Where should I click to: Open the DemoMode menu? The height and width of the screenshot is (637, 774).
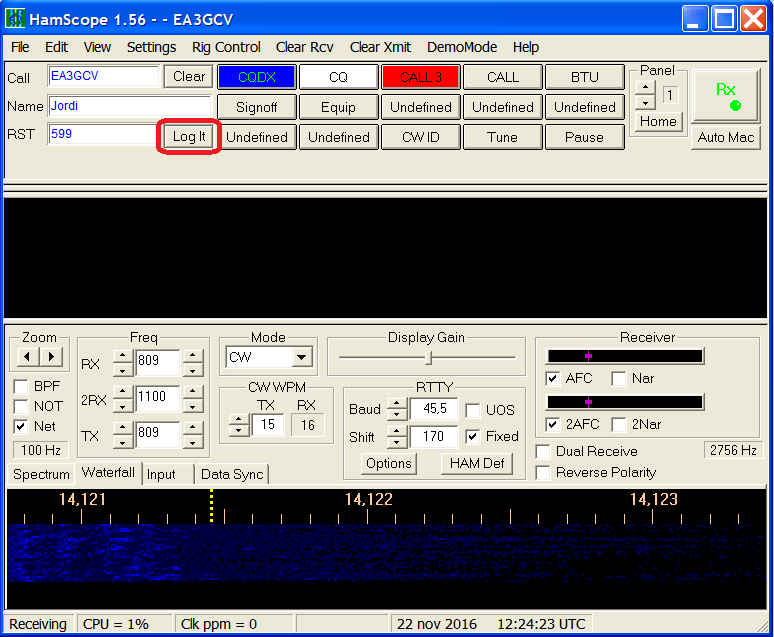461,47
